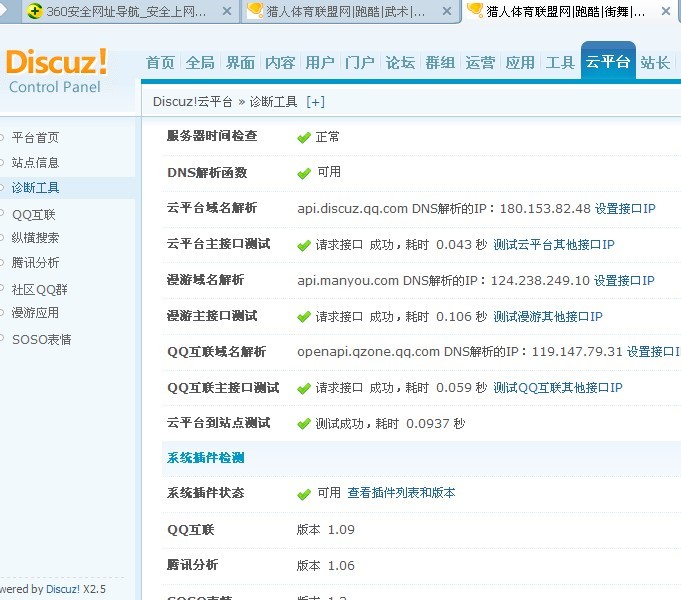
Task: Open the 首页 navigation tab
Action: [x=160, y=63]
